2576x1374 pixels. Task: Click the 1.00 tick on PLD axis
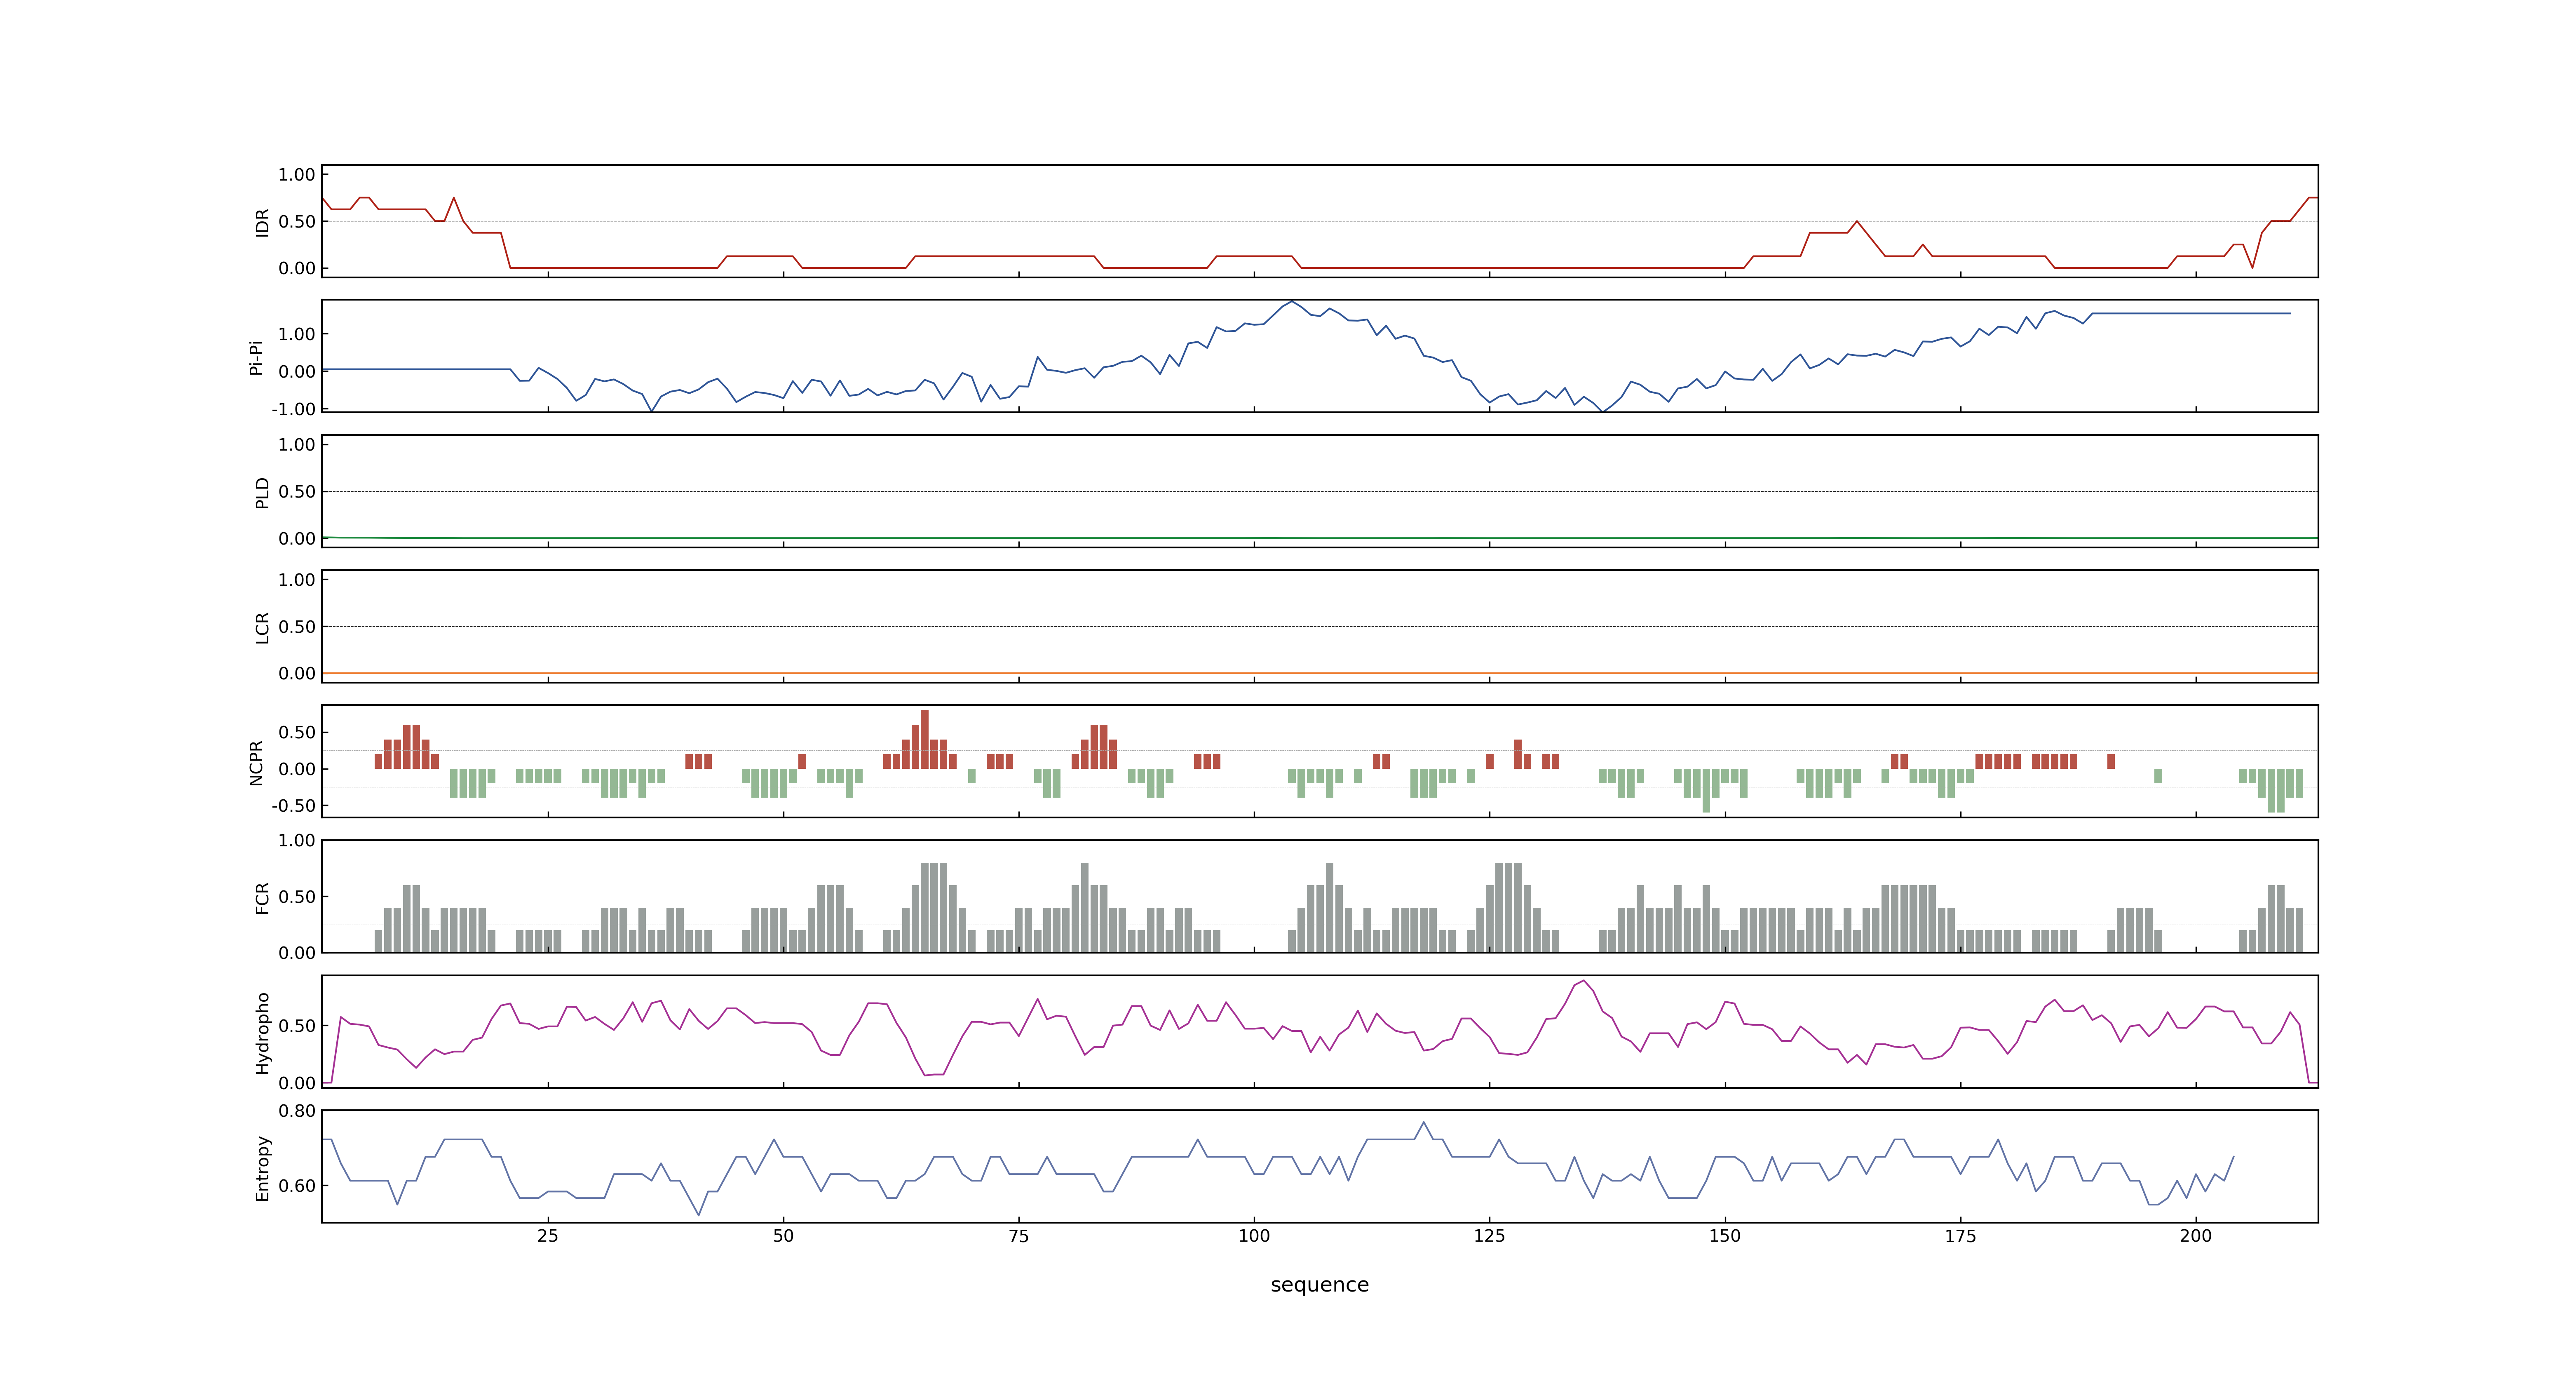coord(297,445)
